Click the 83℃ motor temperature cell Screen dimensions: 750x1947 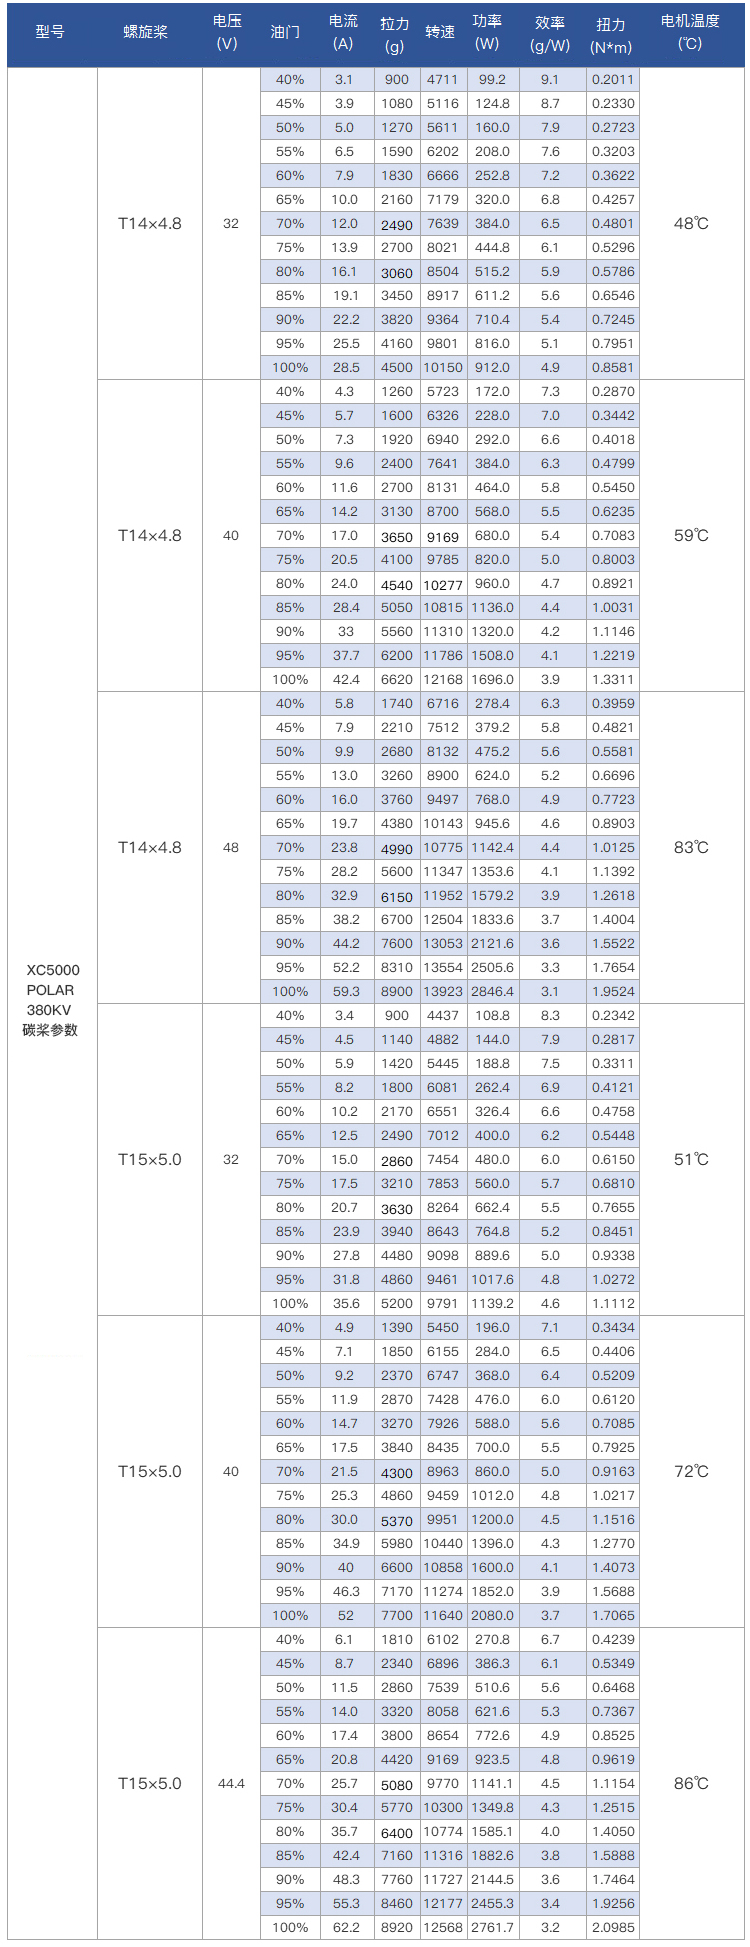coord(691,847)
